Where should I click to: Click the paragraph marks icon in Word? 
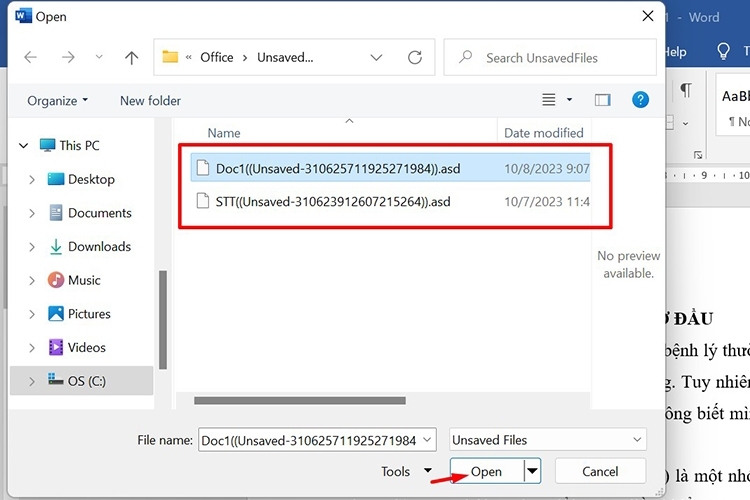[x=685, y=89]
